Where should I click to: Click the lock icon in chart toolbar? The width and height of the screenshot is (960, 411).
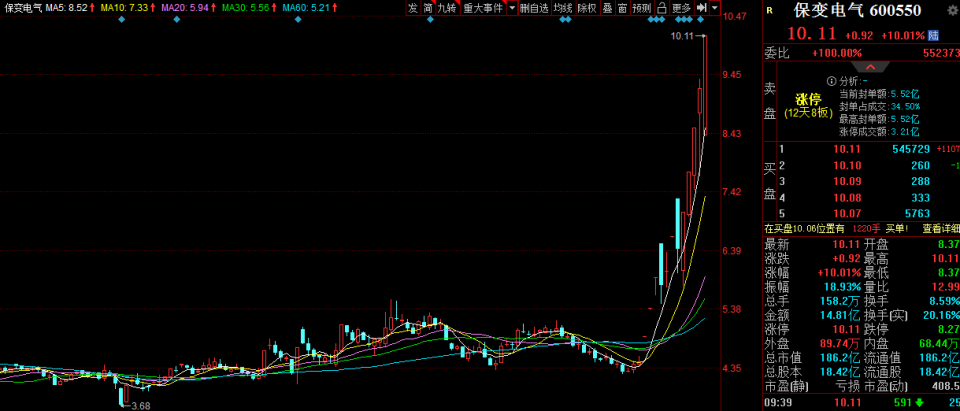(662, 8)
